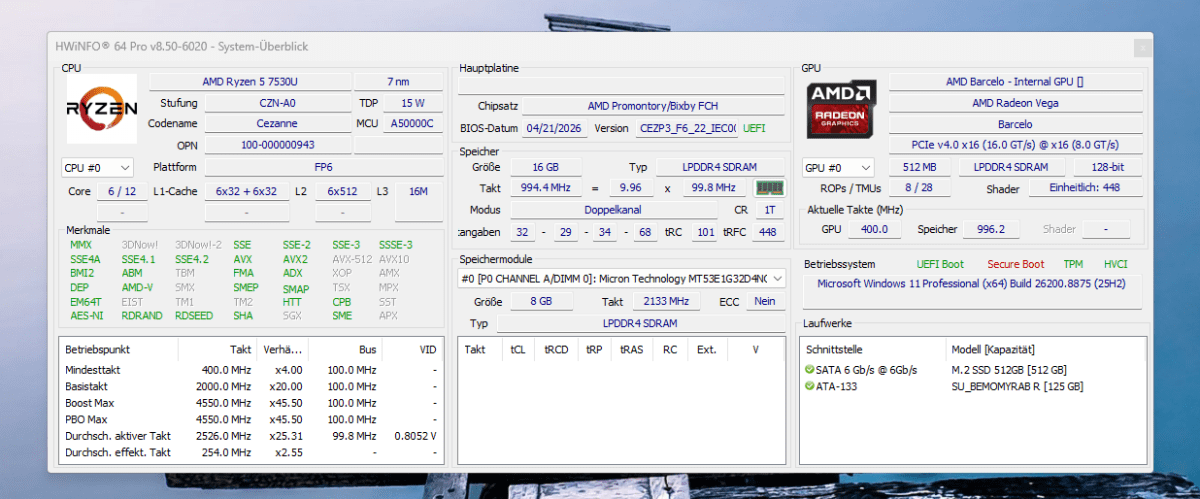Click the AVX2 feature label
Screen dimensions: 1200x499
(x=295, y=259)
